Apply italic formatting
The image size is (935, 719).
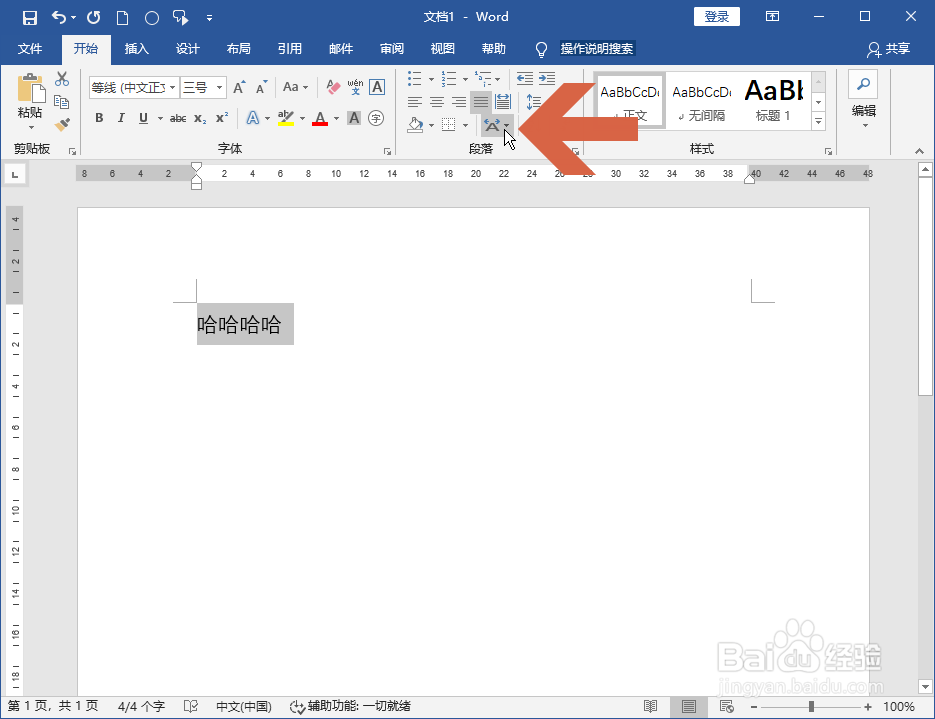coord(122,117)
